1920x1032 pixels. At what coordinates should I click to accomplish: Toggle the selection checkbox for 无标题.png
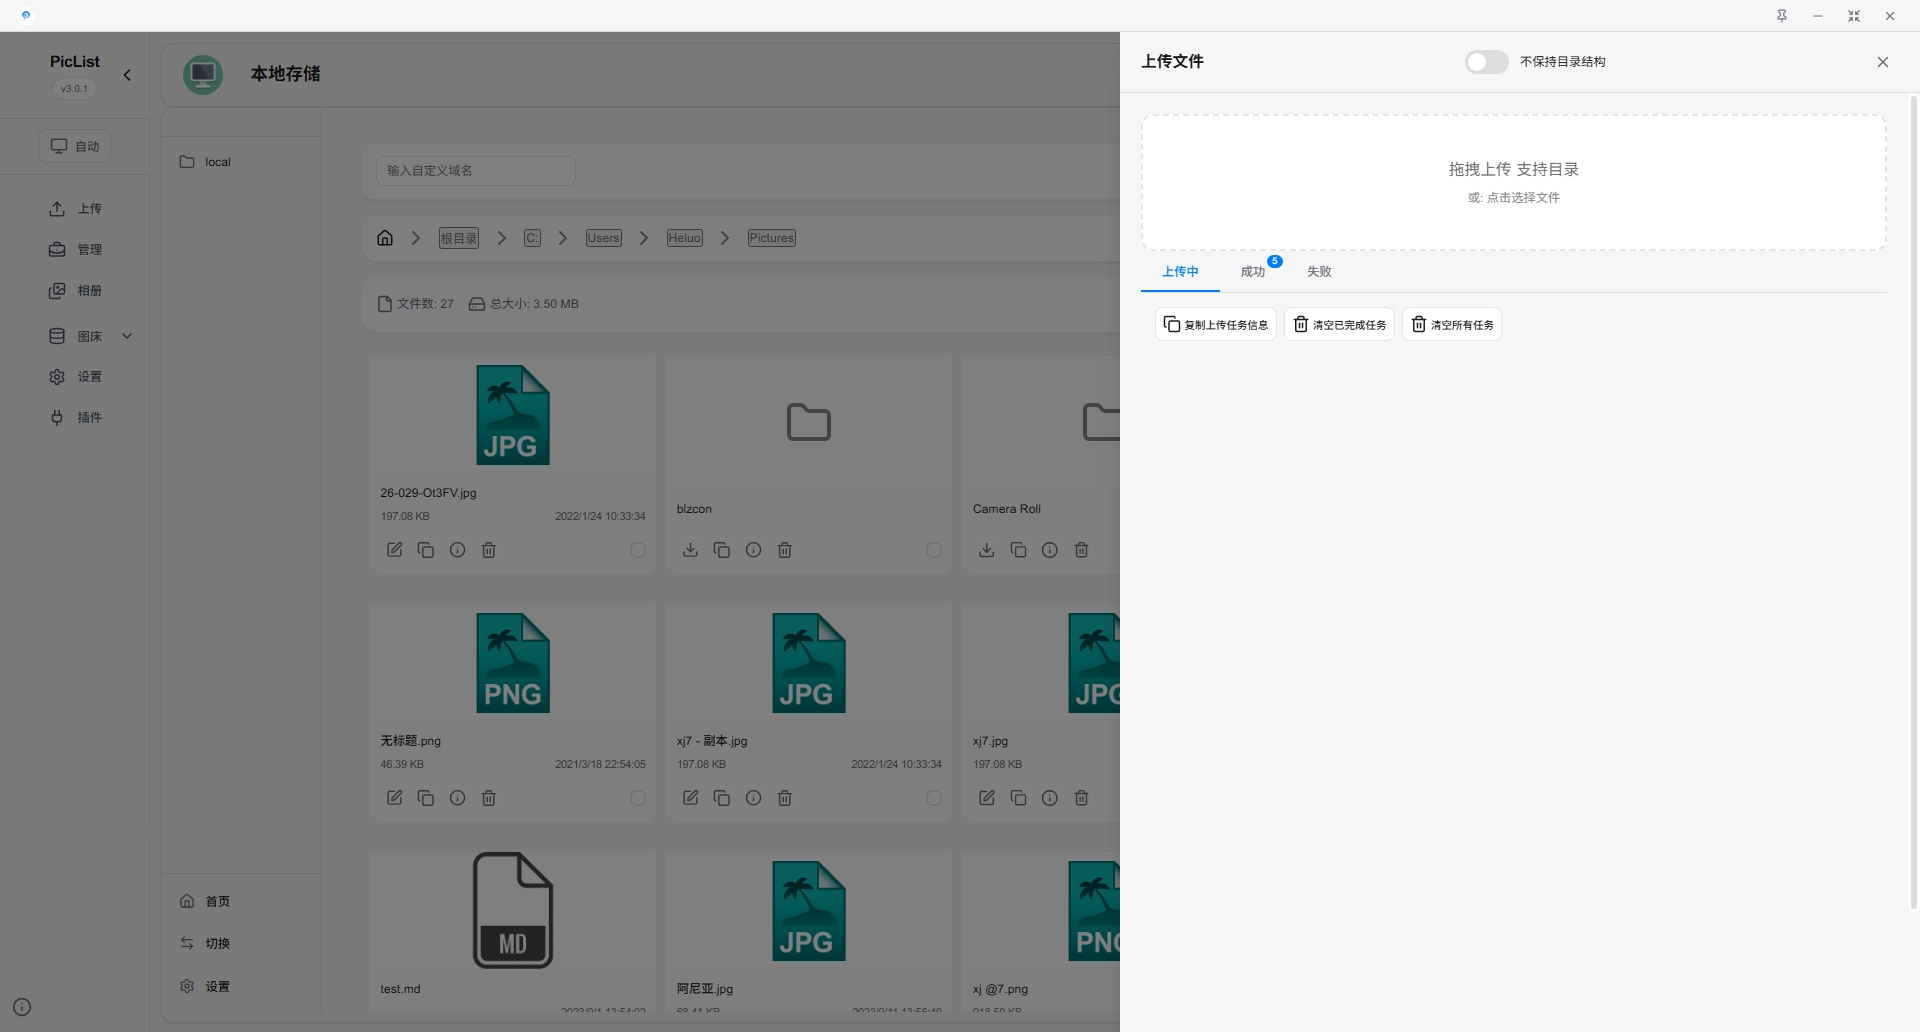coord(638,799)
